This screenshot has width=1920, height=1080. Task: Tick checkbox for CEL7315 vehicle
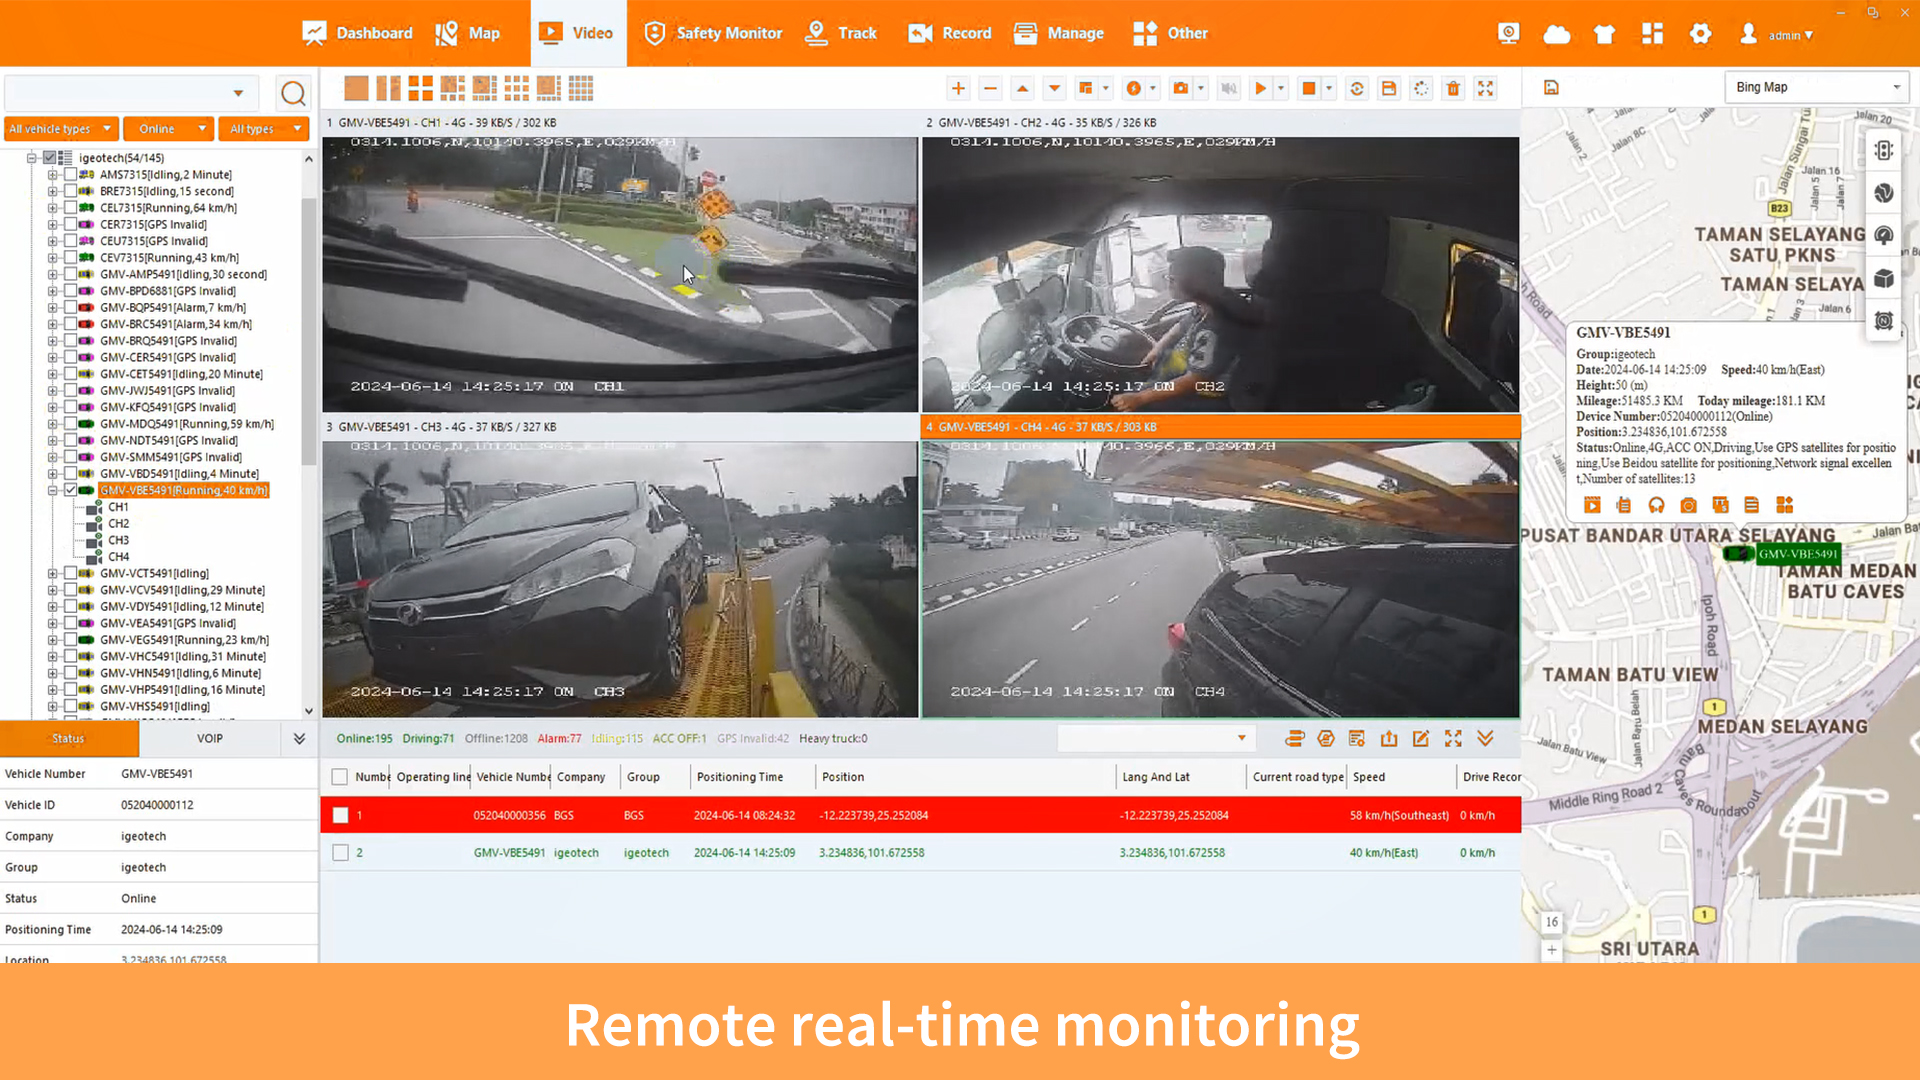coord(71,207)
